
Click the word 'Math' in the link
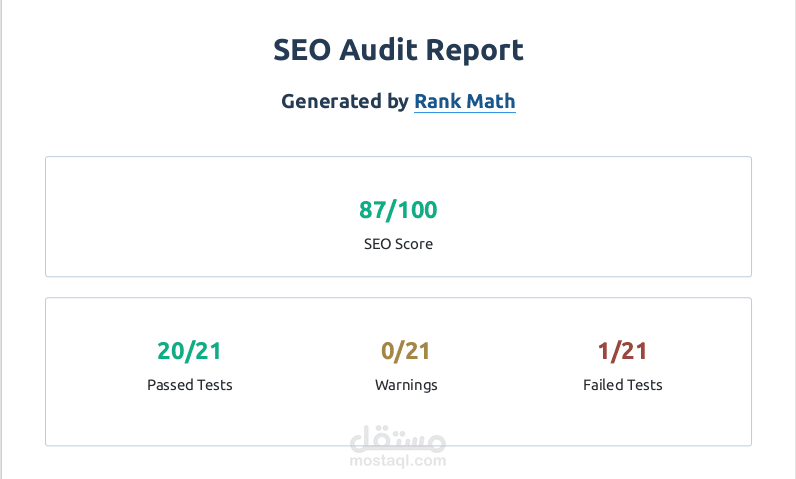[x=492, y=101]
